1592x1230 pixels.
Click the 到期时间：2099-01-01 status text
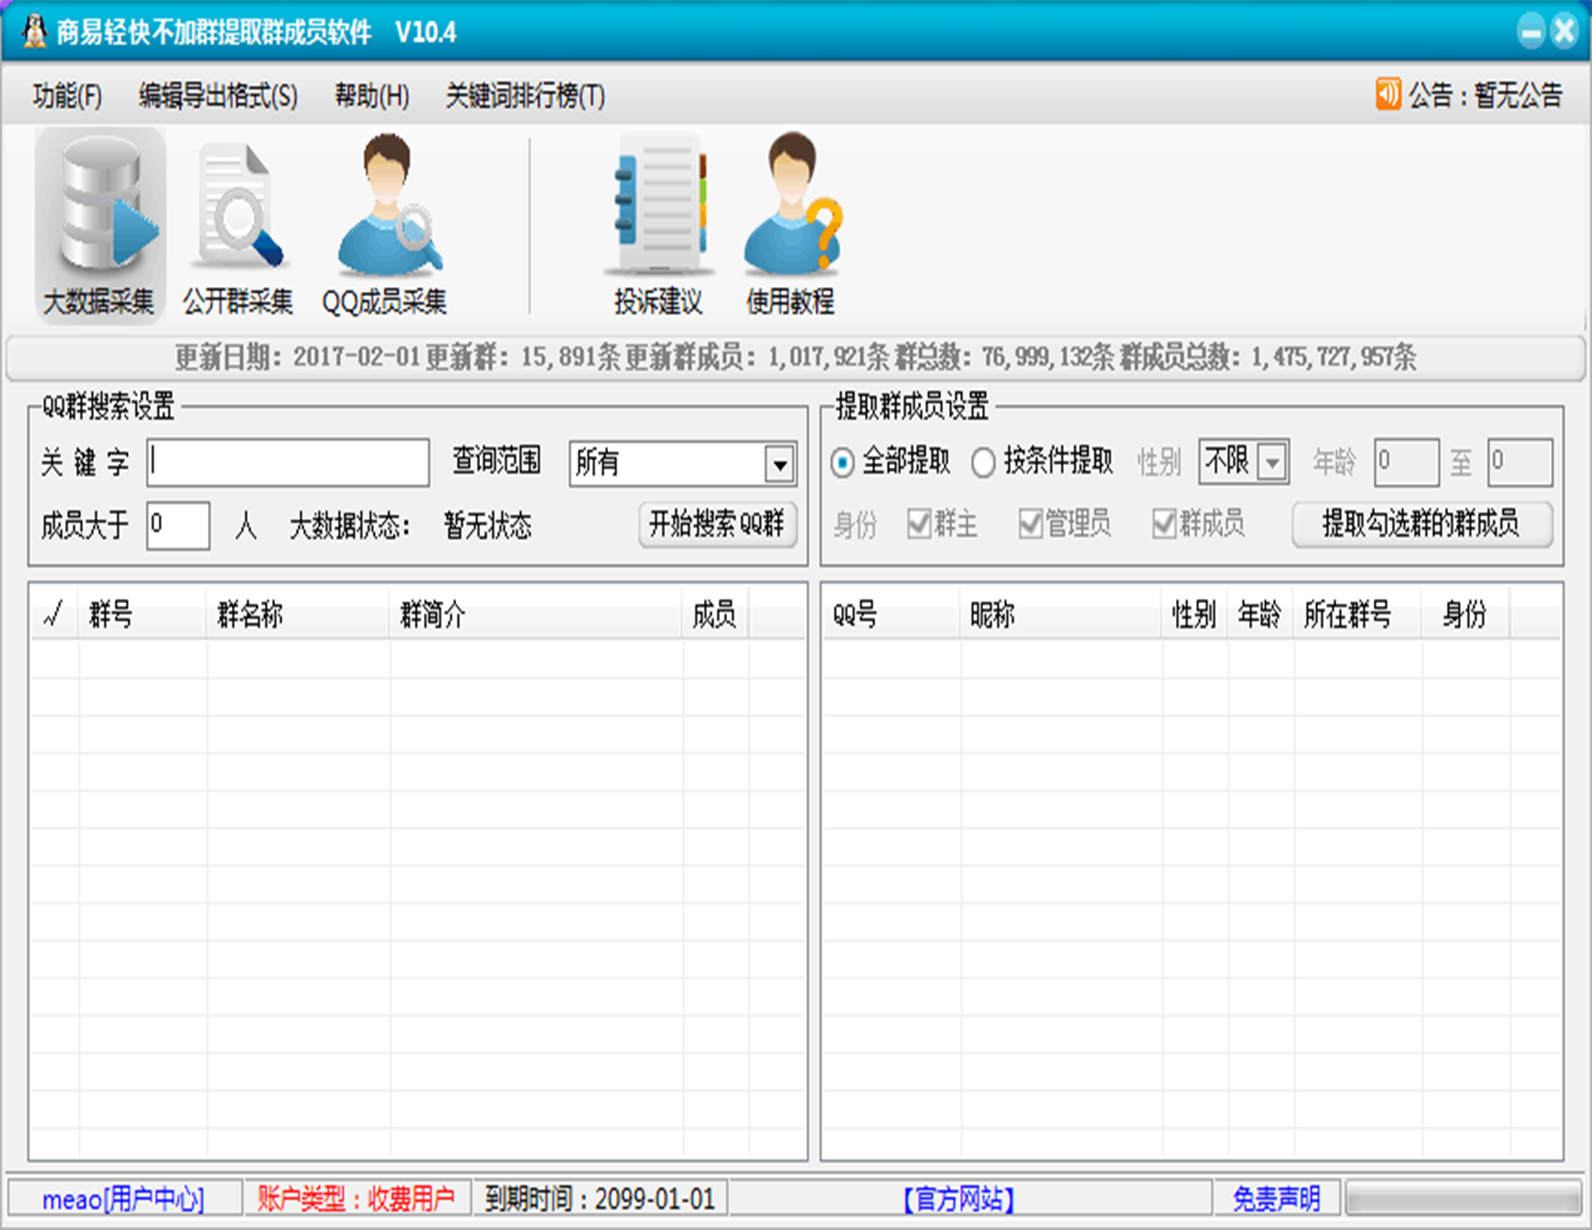(600, 1198)
